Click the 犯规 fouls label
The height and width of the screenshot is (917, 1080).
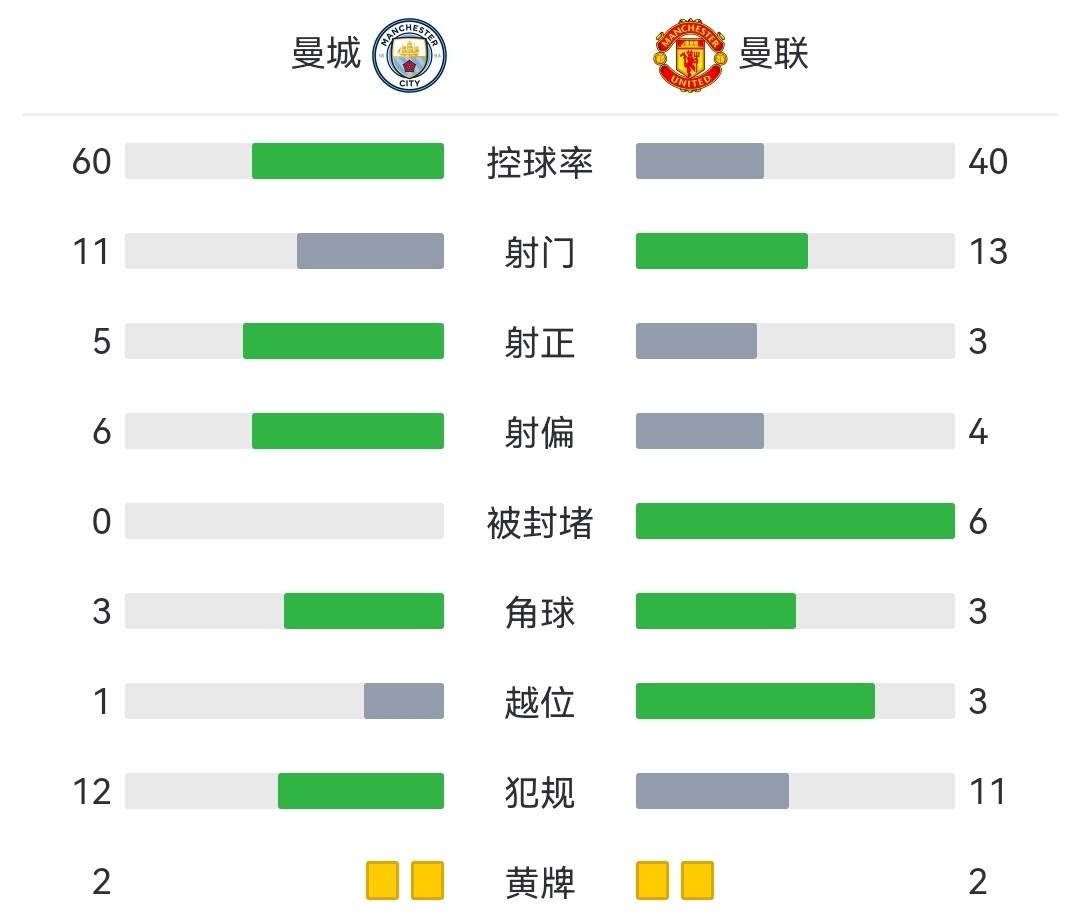pos(540,792)
